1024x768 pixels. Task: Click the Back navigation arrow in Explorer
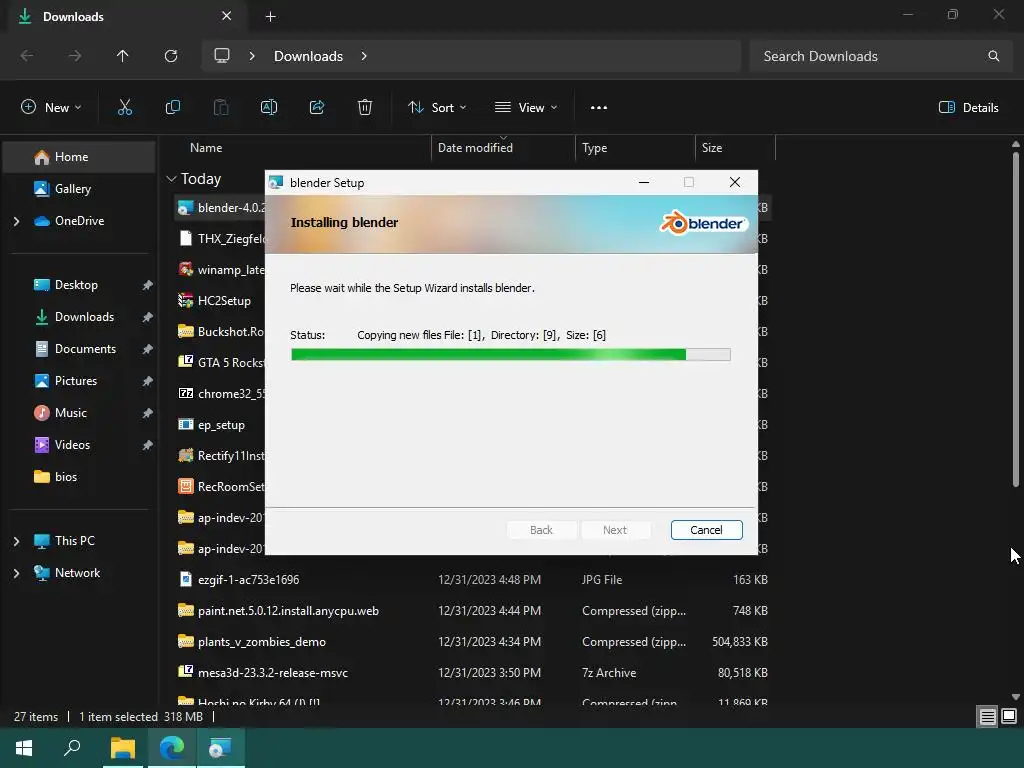(27, 56)
